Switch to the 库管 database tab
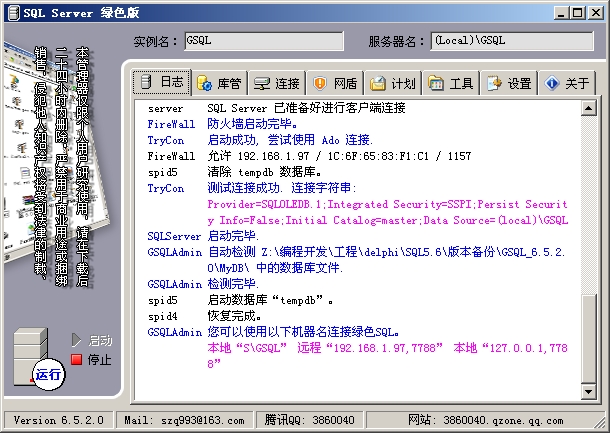Viewport: 610px width, 433px height. [220, 83]
